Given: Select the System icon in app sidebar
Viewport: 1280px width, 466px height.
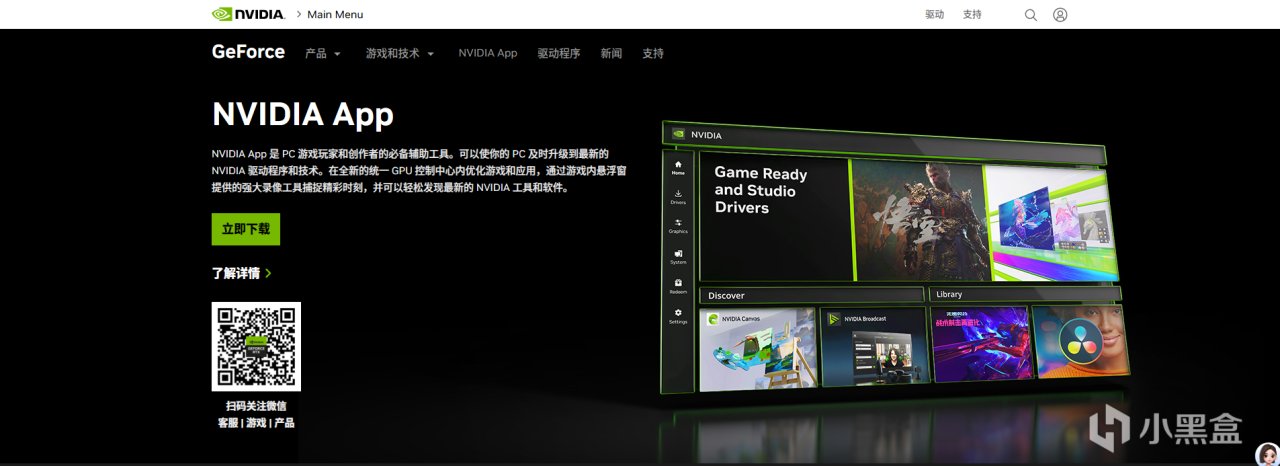Looking at the screenshot, I should [678, 256].
